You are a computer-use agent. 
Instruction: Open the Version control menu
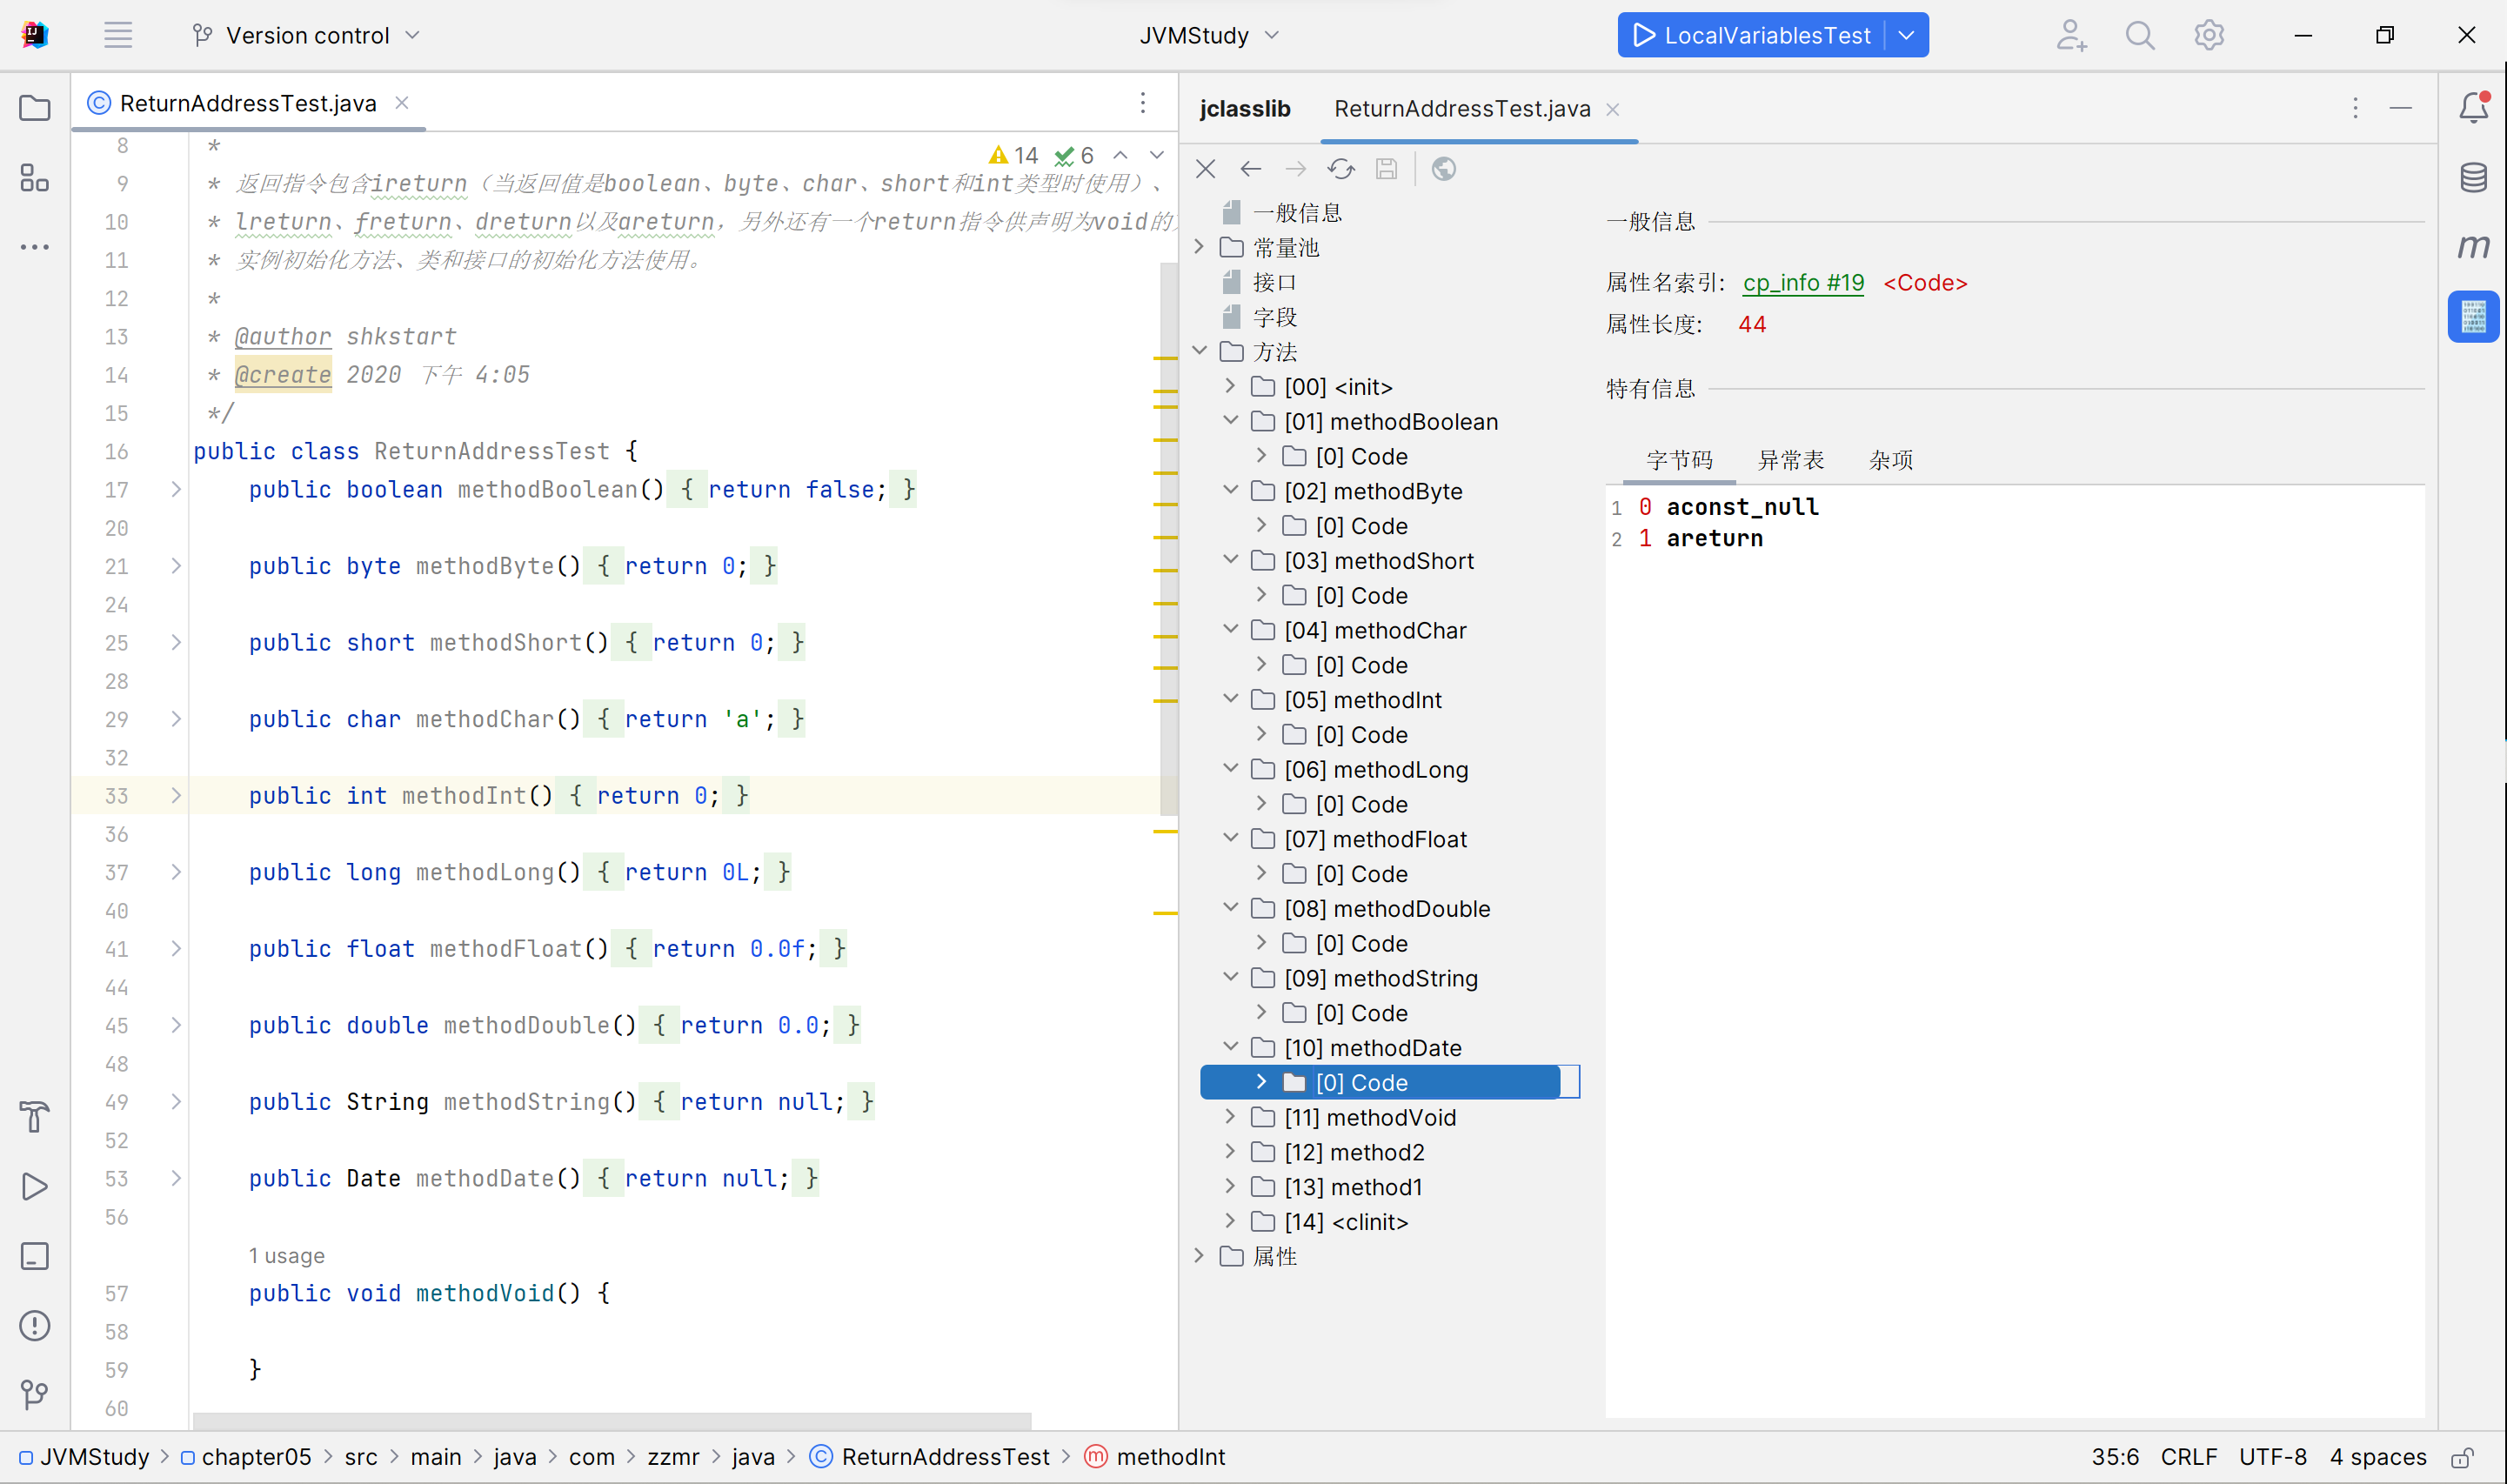click(306, 36)
